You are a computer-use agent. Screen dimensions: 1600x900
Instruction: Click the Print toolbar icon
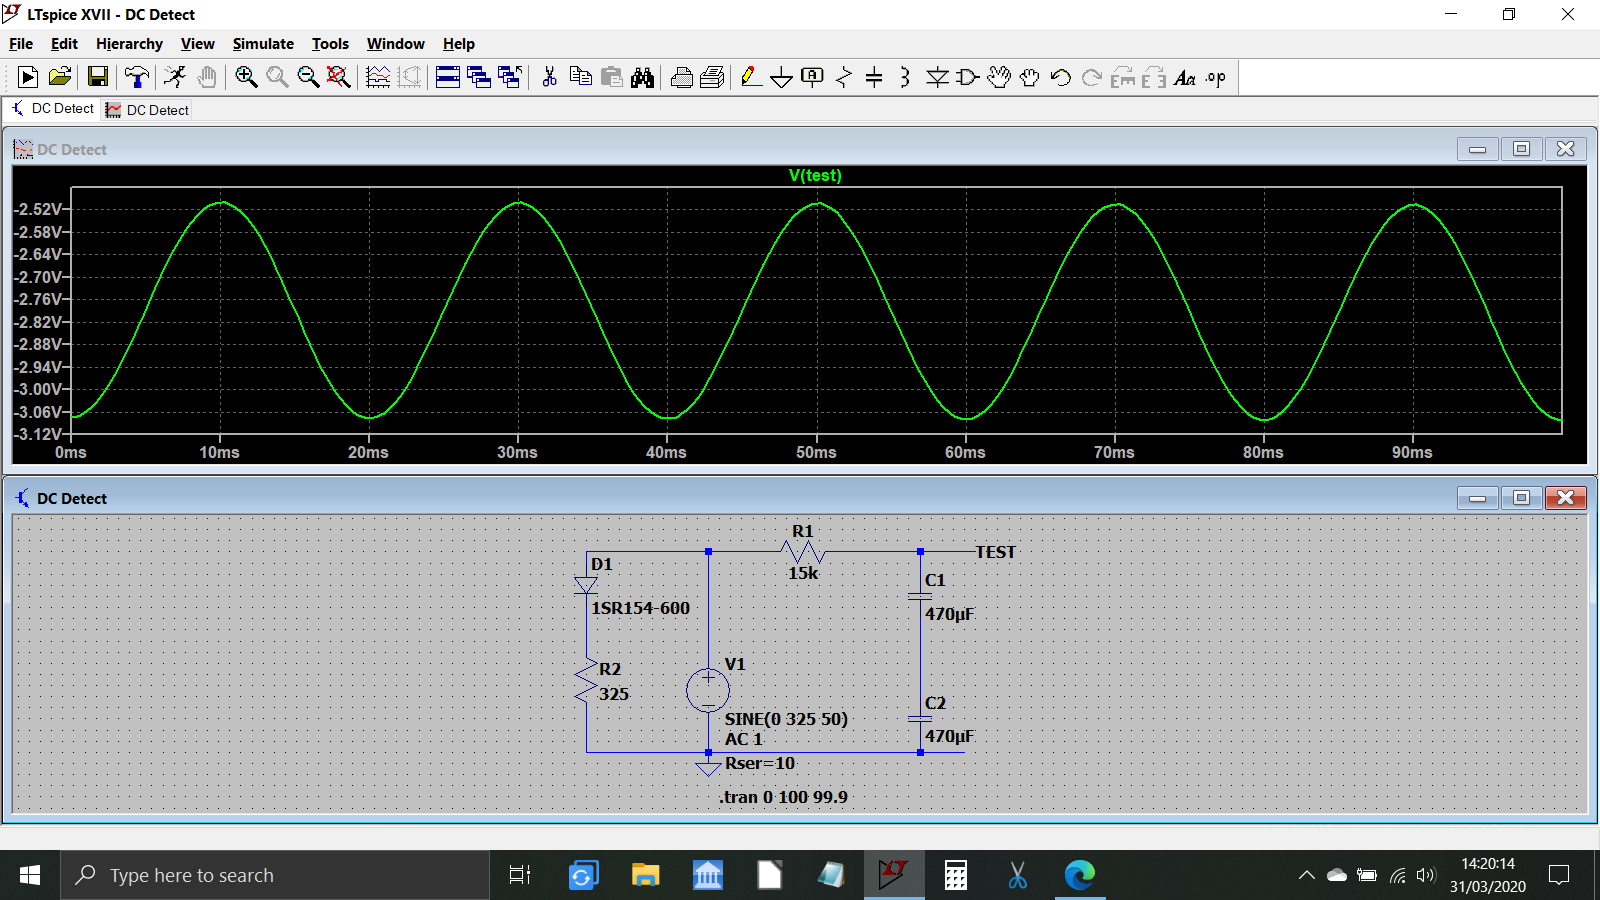[713, 77]
